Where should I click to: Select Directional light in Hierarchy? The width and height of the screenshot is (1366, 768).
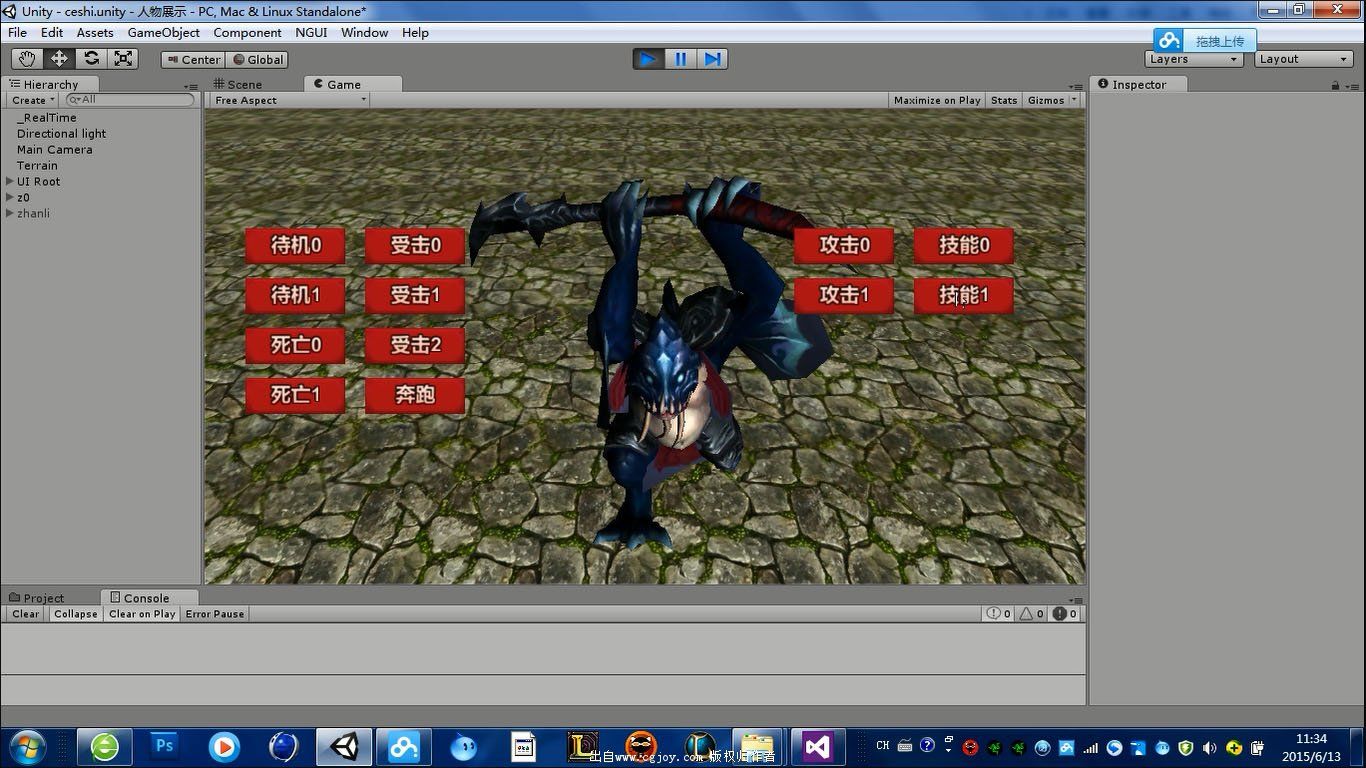[x=61, y=133]
